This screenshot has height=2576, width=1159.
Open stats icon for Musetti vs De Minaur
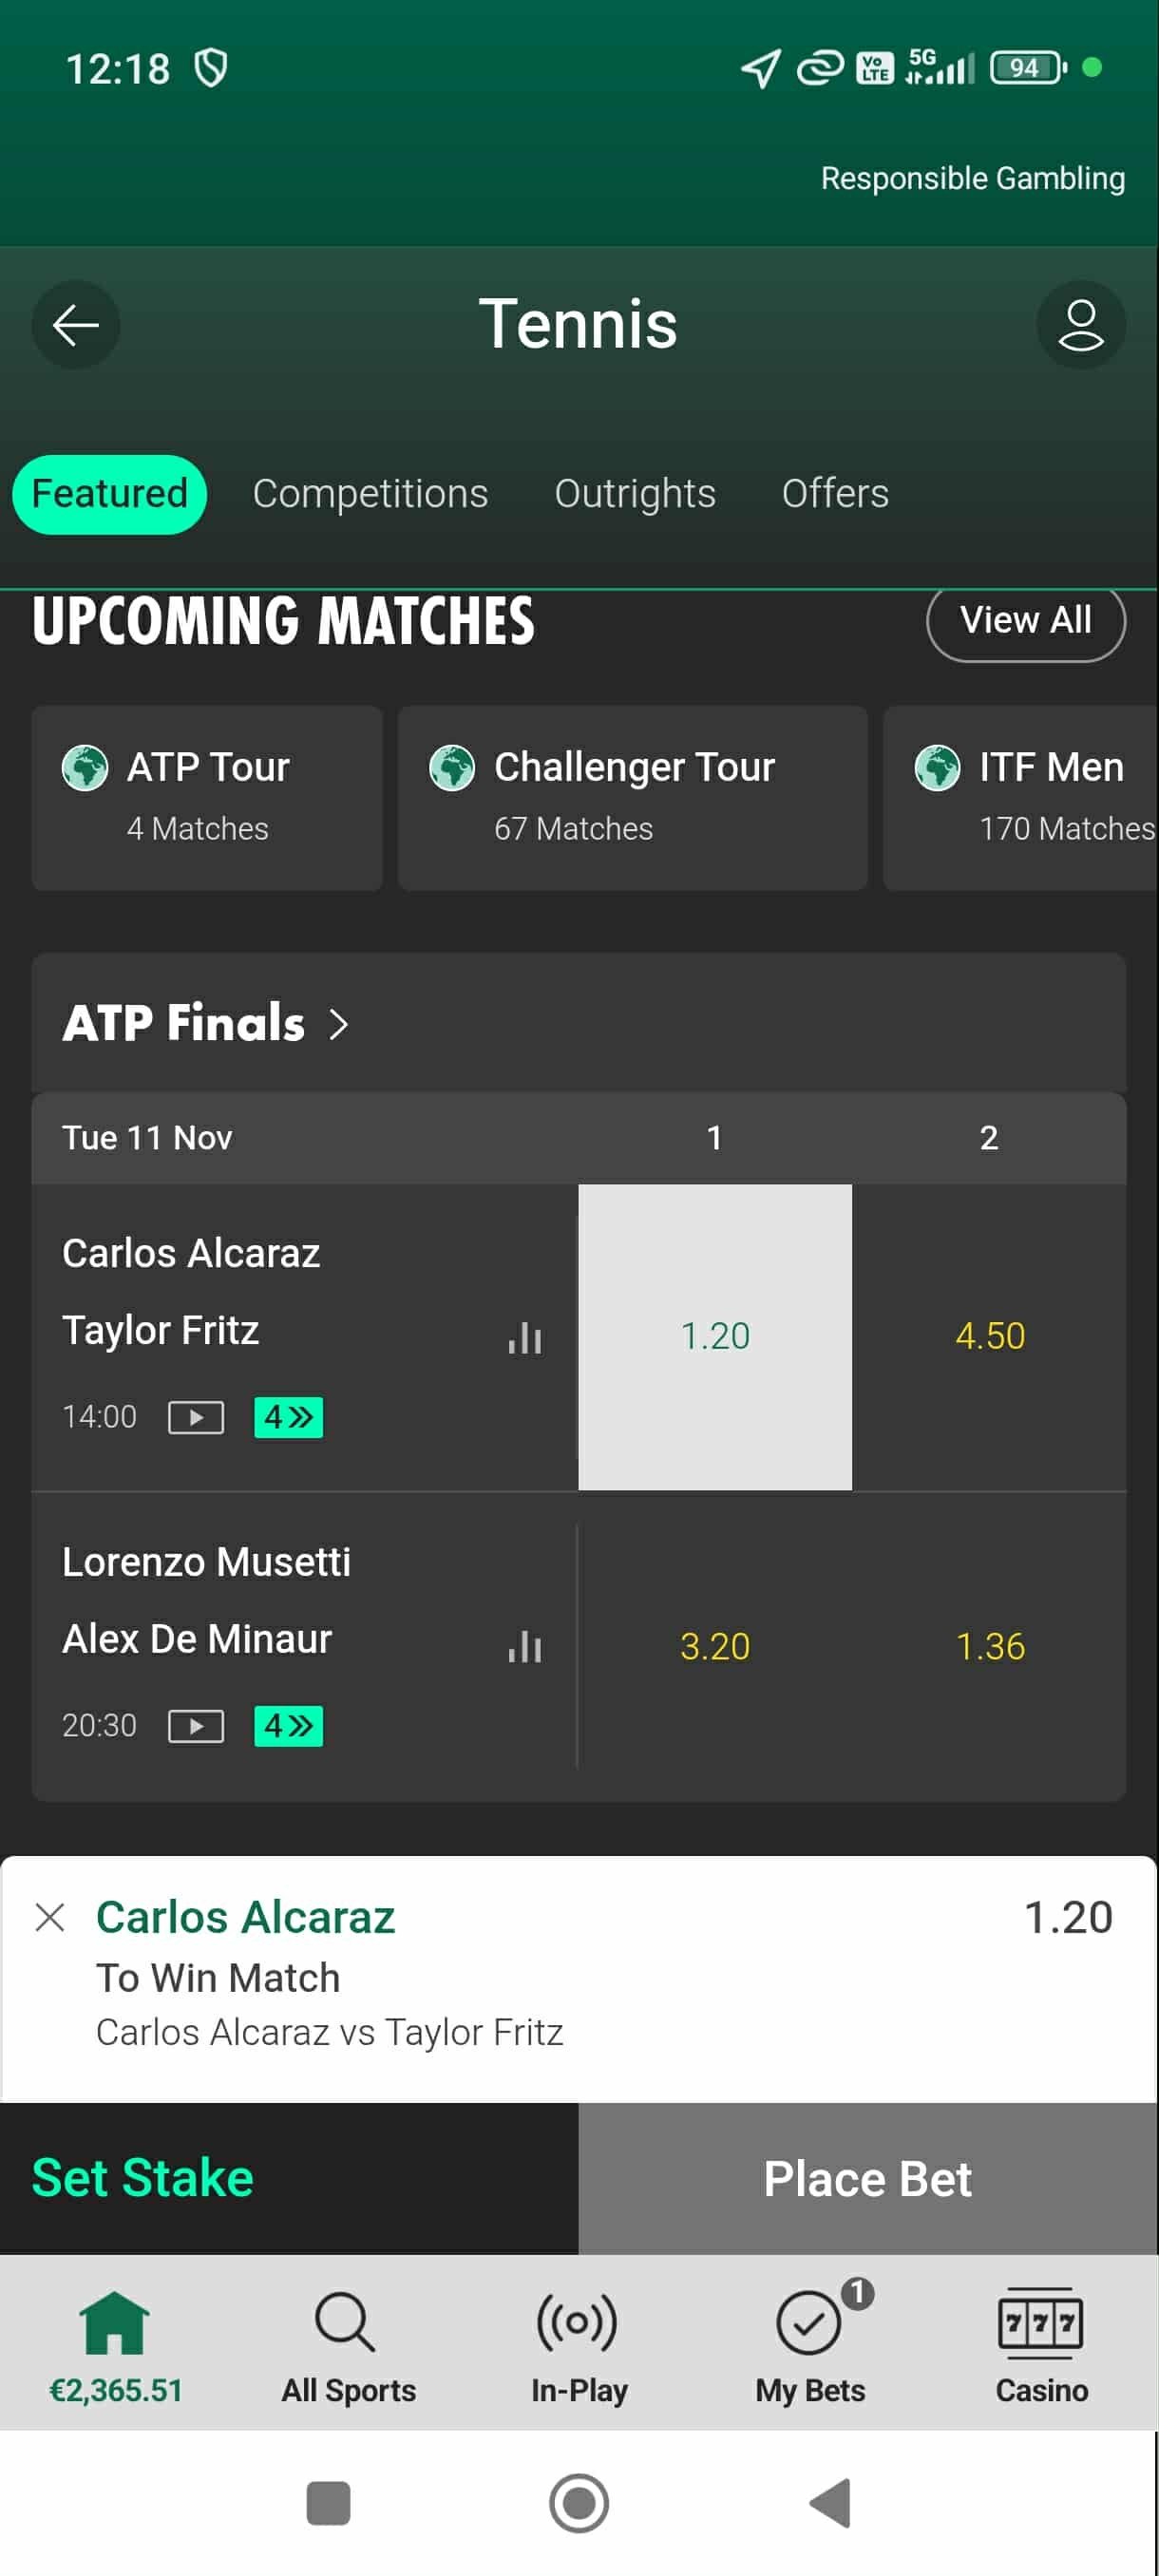point(525,1646)
